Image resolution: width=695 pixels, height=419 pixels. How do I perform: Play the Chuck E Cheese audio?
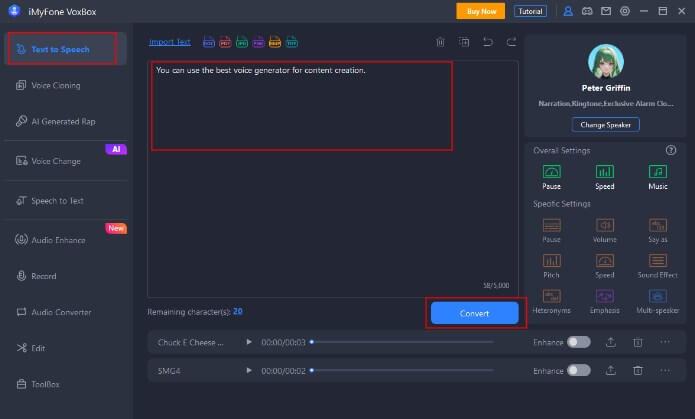point(249,342)
